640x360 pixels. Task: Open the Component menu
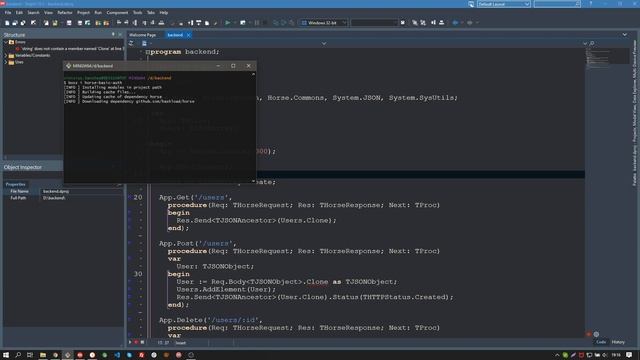117,13
